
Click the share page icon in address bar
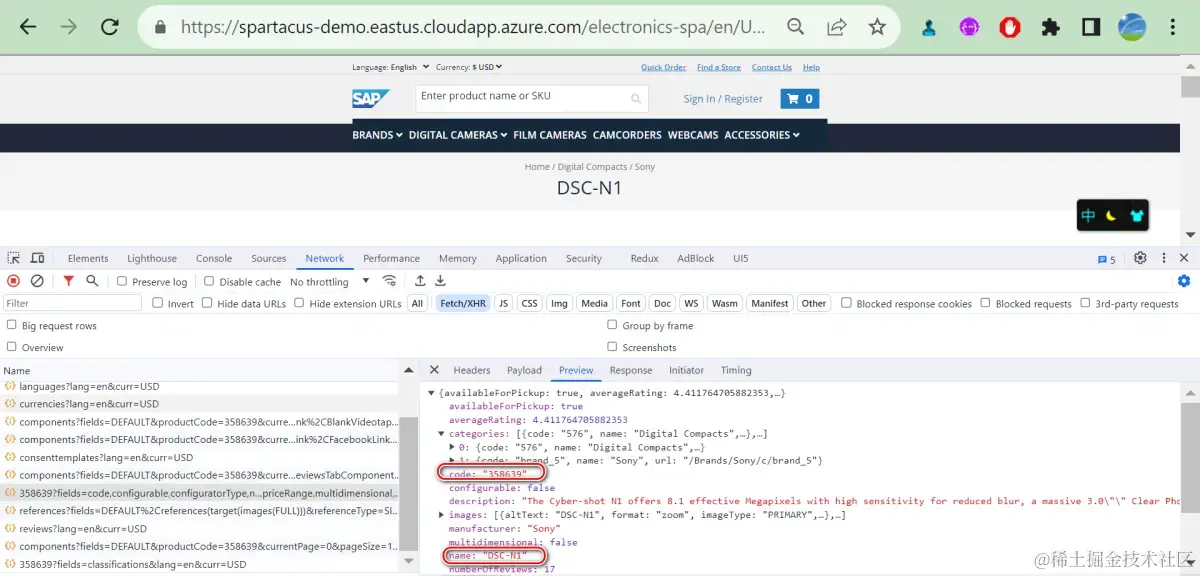click(x=837, y=27)
